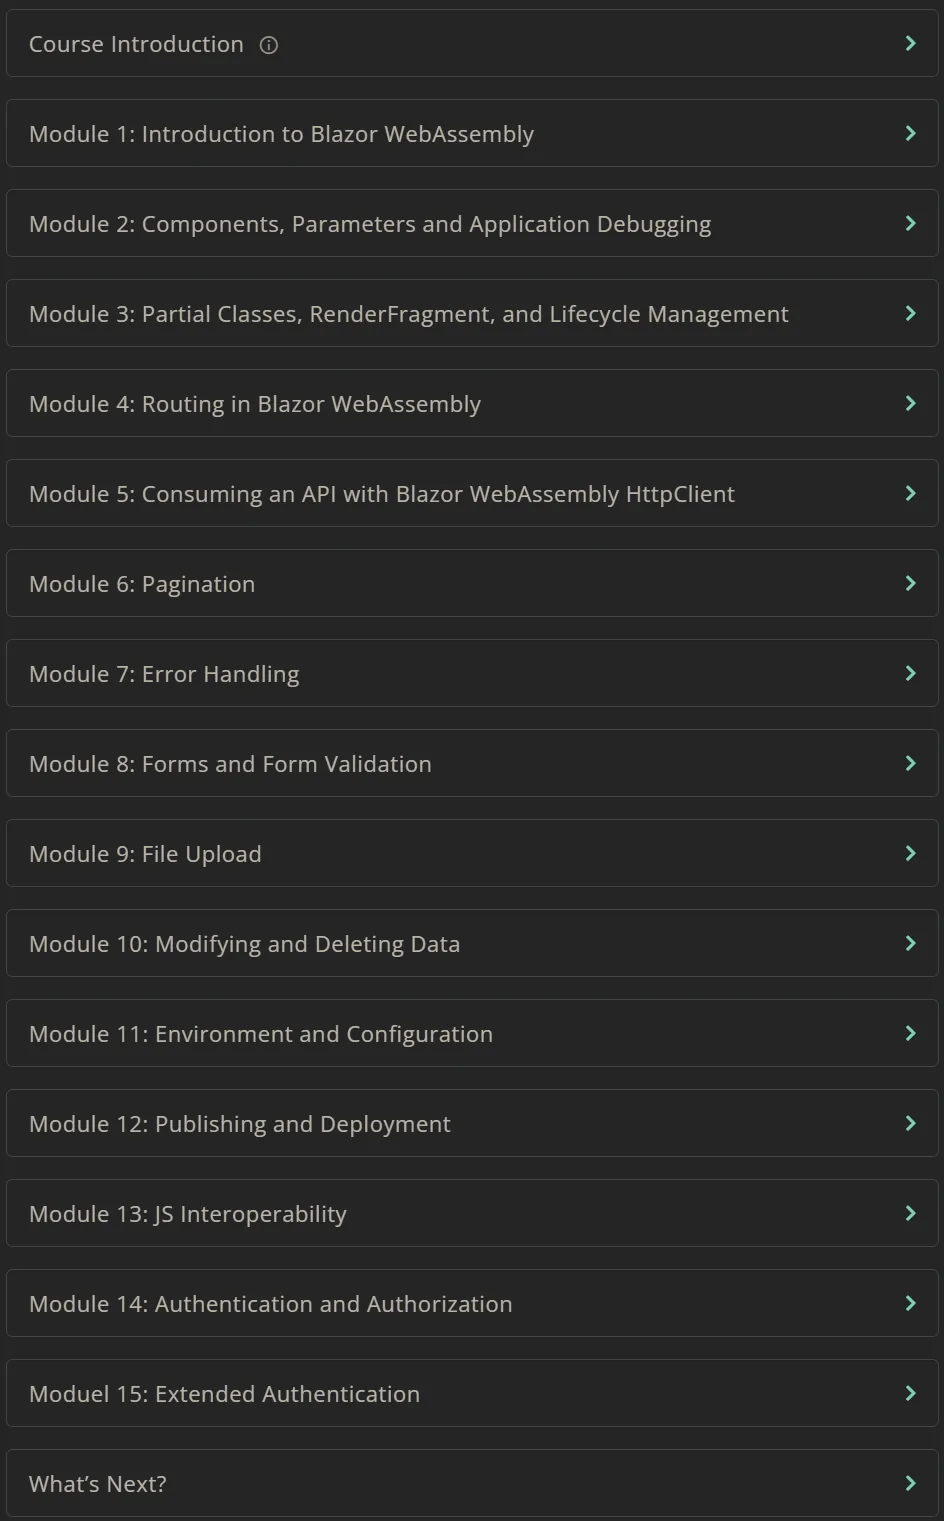Viewport: 944px width, 1521px height.
Task: Open Module 13: JS Interoperability section
Action: [x=472, y=1213]
